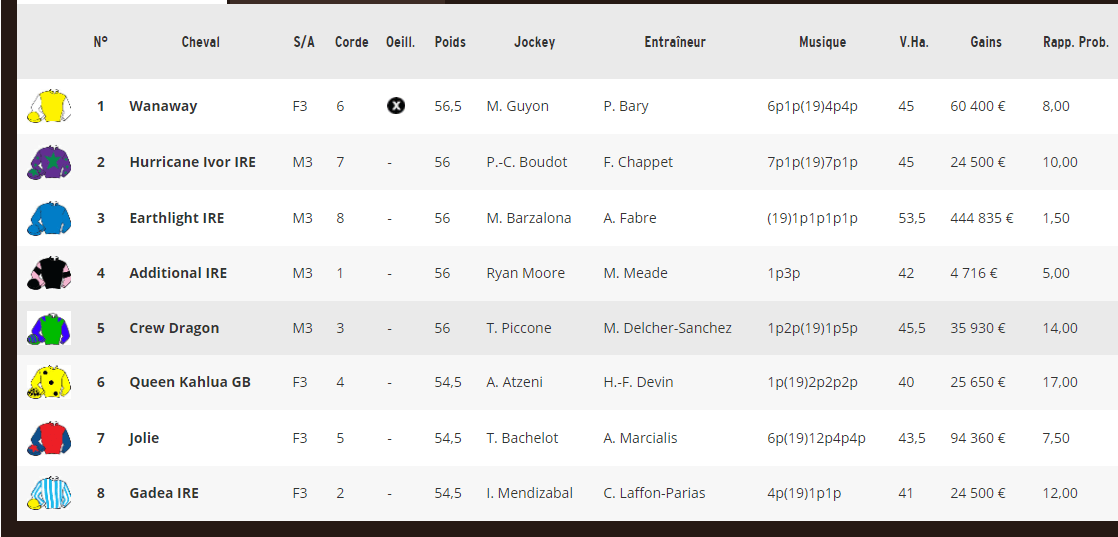This screenshot has width=1118, height=537.
Task: Select jockey Ryan Moore
Action: [x=525, y=273]
